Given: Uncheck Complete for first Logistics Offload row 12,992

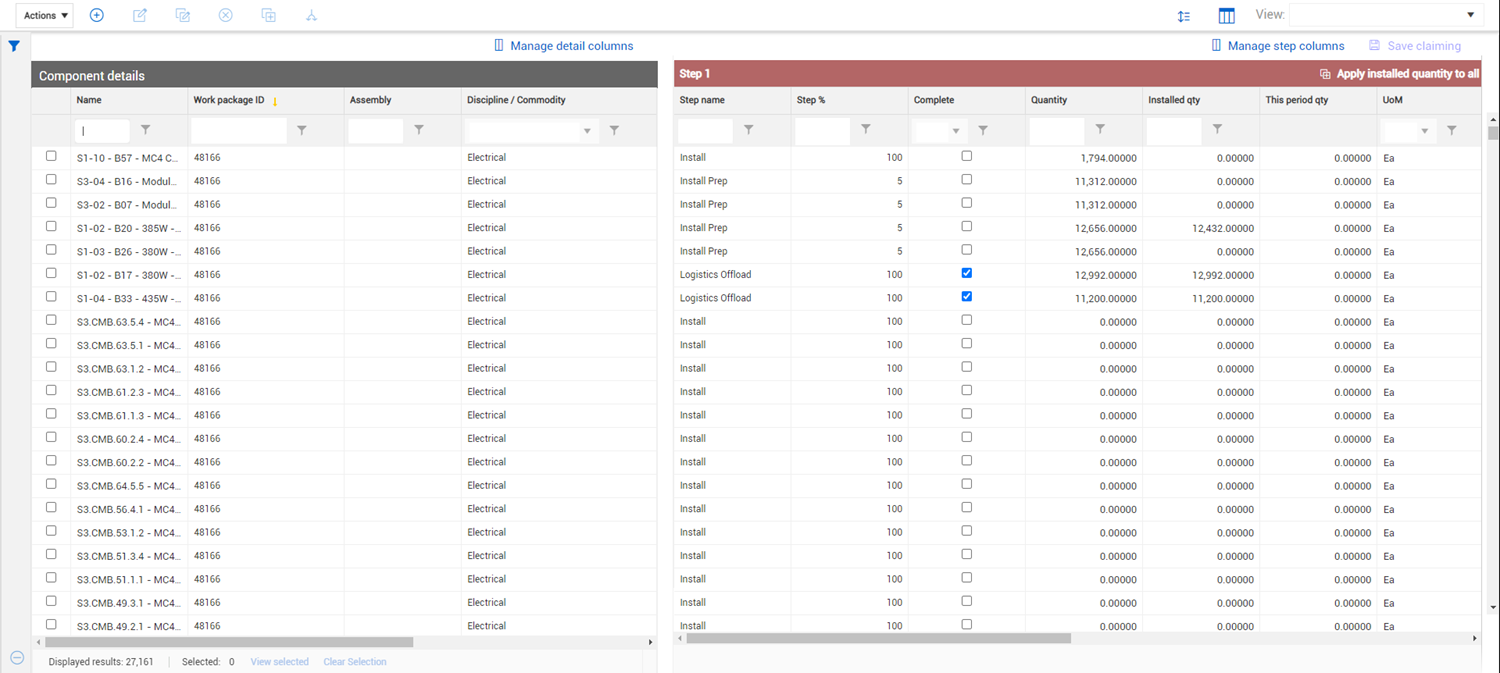Looking at the screenshot, I should pos(966,273).
